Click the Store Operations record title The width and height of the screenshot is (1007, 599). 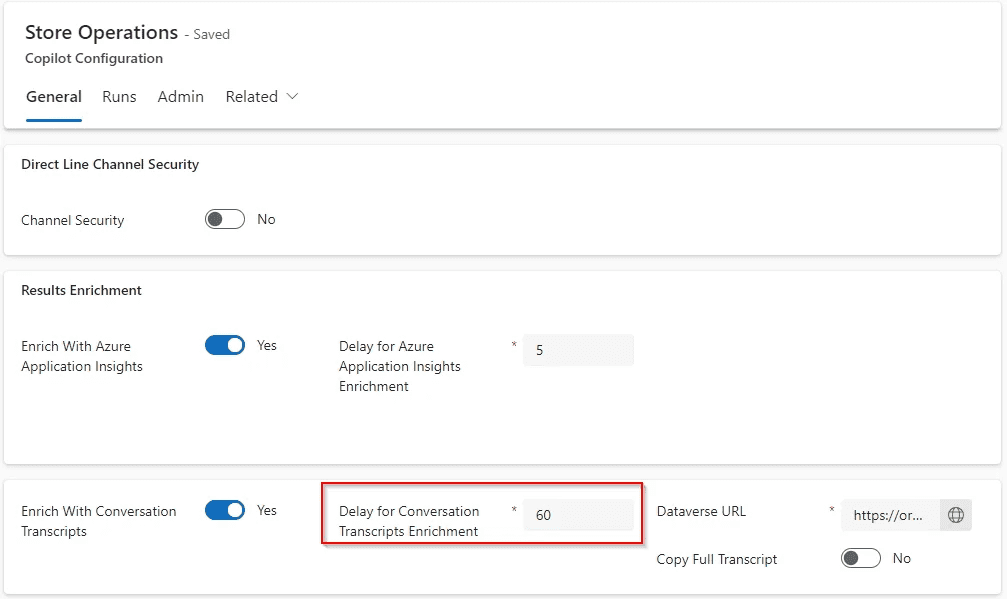coord(101,32)
